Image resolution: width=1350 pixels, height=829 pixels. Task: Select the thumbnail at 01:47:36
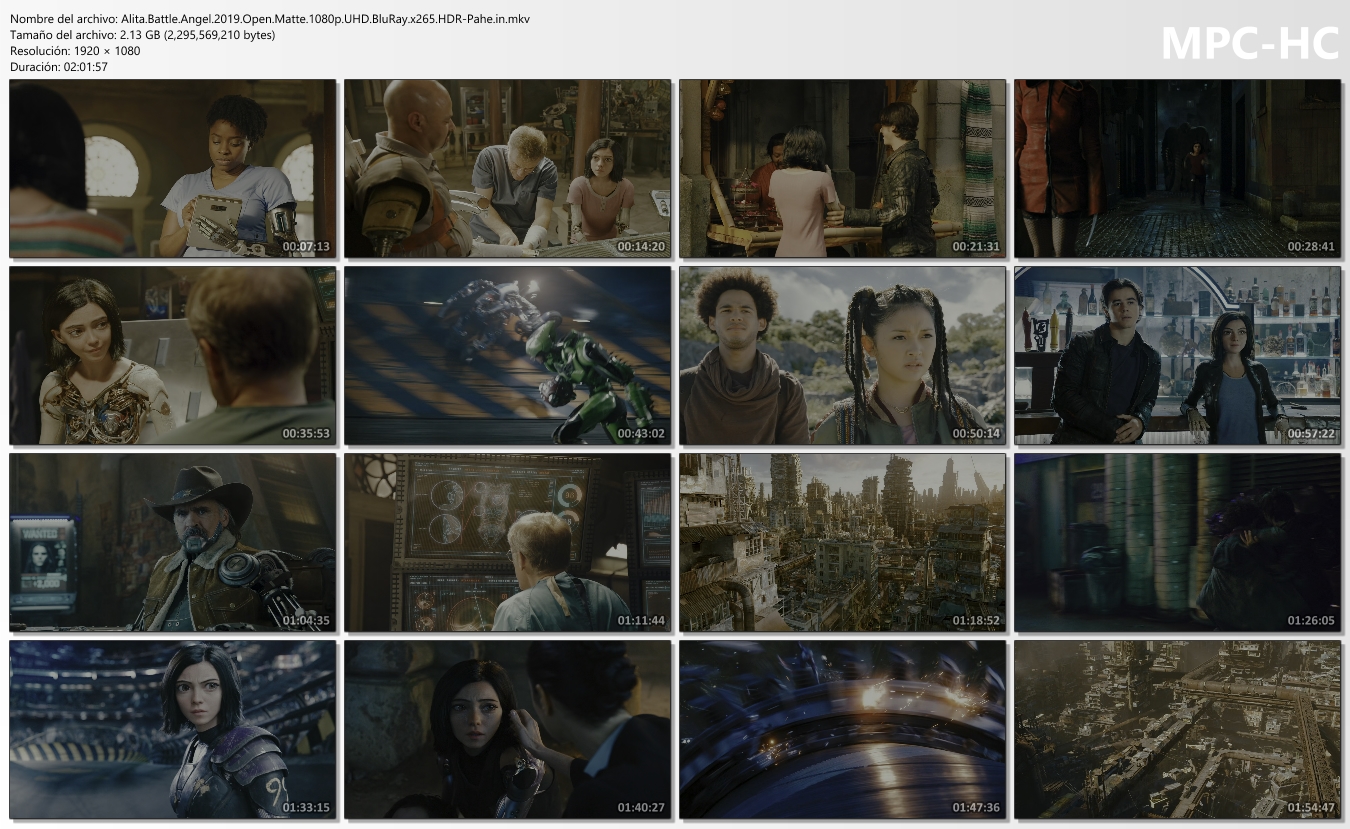coord(843,729)
